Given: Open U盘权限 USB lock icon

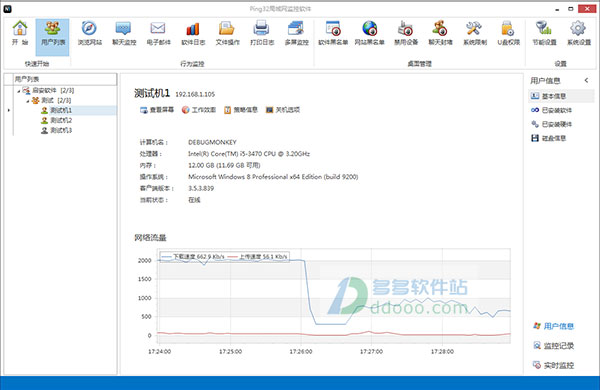Looking at the screenshot, I should pyautogui.click(x=508, y=29).
